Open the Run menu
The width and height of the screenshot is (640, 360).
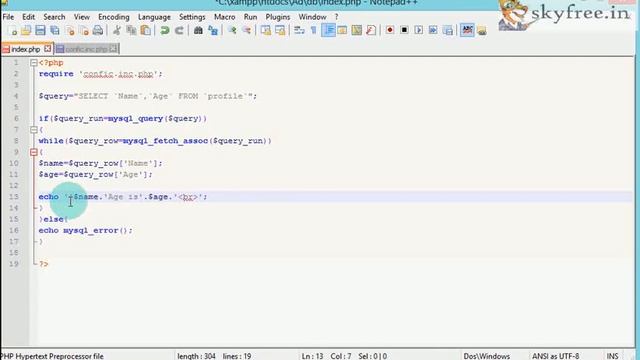click(x=250, y=17)
